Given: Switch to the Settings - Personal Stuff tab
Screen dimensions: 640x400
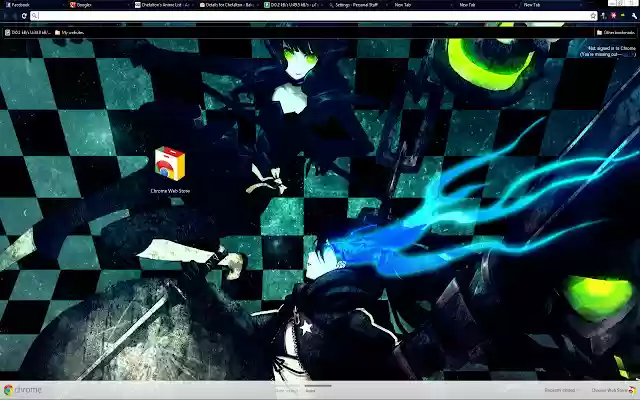Looking at the screenshot, I should (x=360, y=5).
